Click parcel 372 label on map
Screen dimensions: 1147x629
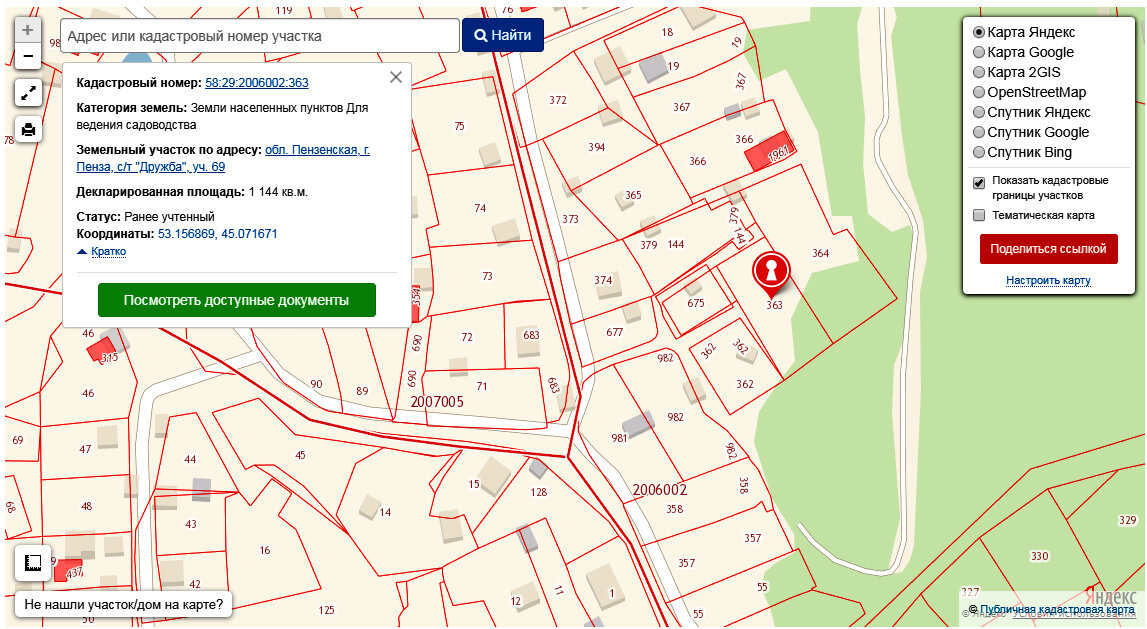pos(558,100)
